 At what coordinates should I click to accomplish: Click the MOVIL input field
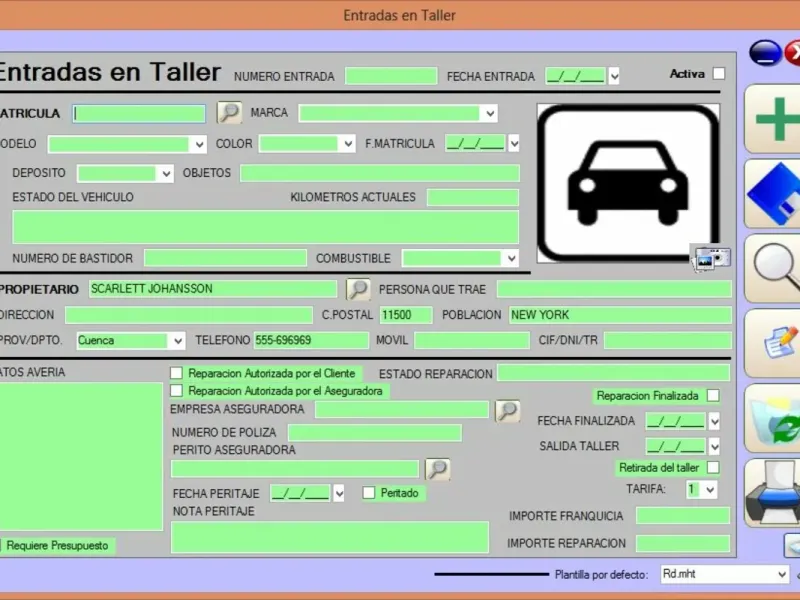click(x=471, y=340)
